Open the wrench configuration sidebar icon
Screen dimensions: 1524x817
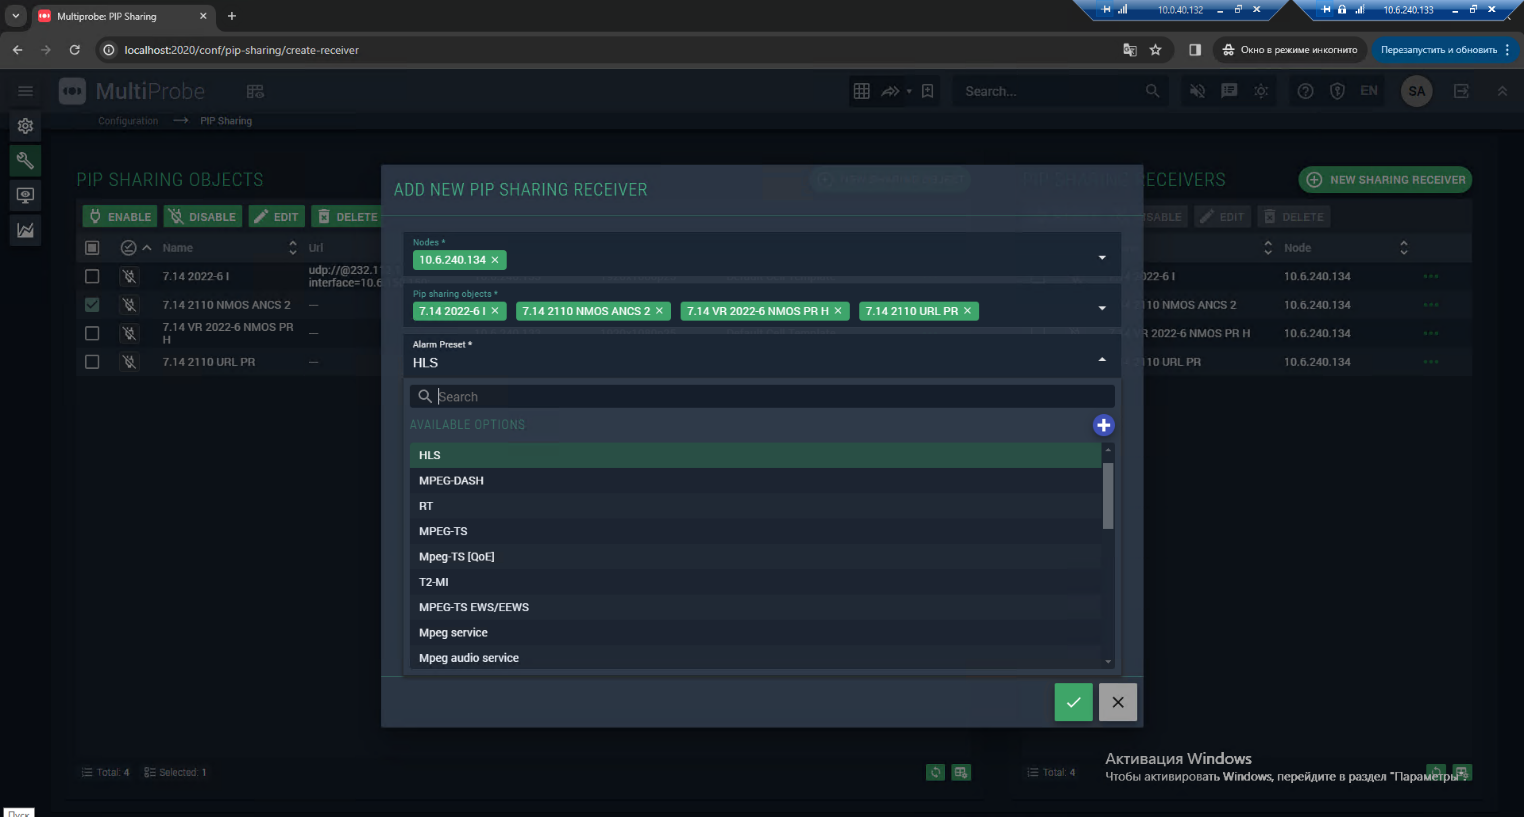click(25, 160)
